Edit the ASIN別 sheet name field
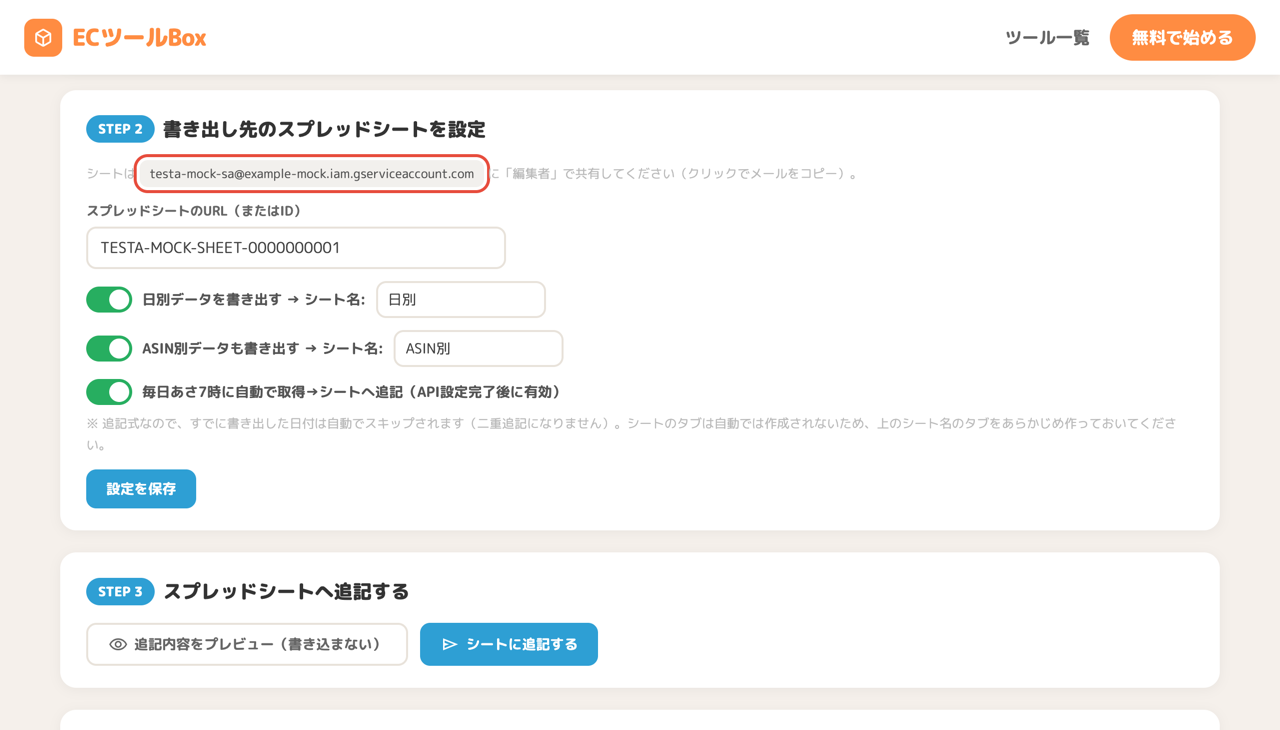Viewport: 1280px width, 730px height. tap(478, 348)
